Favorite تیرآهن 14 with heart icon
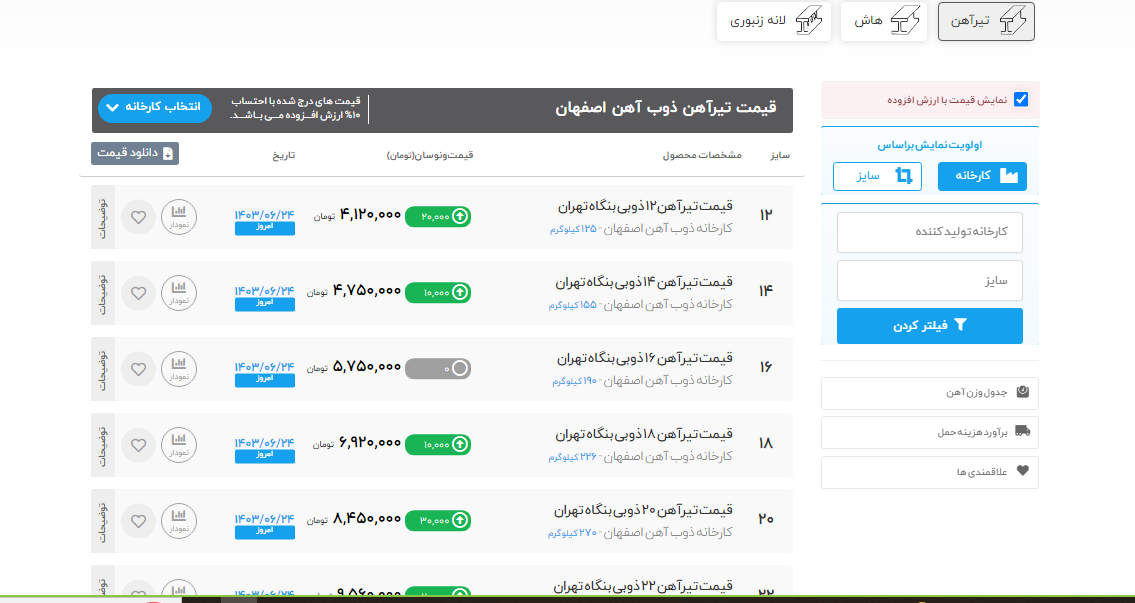1135x603 pixels. [x=138, y=293]
